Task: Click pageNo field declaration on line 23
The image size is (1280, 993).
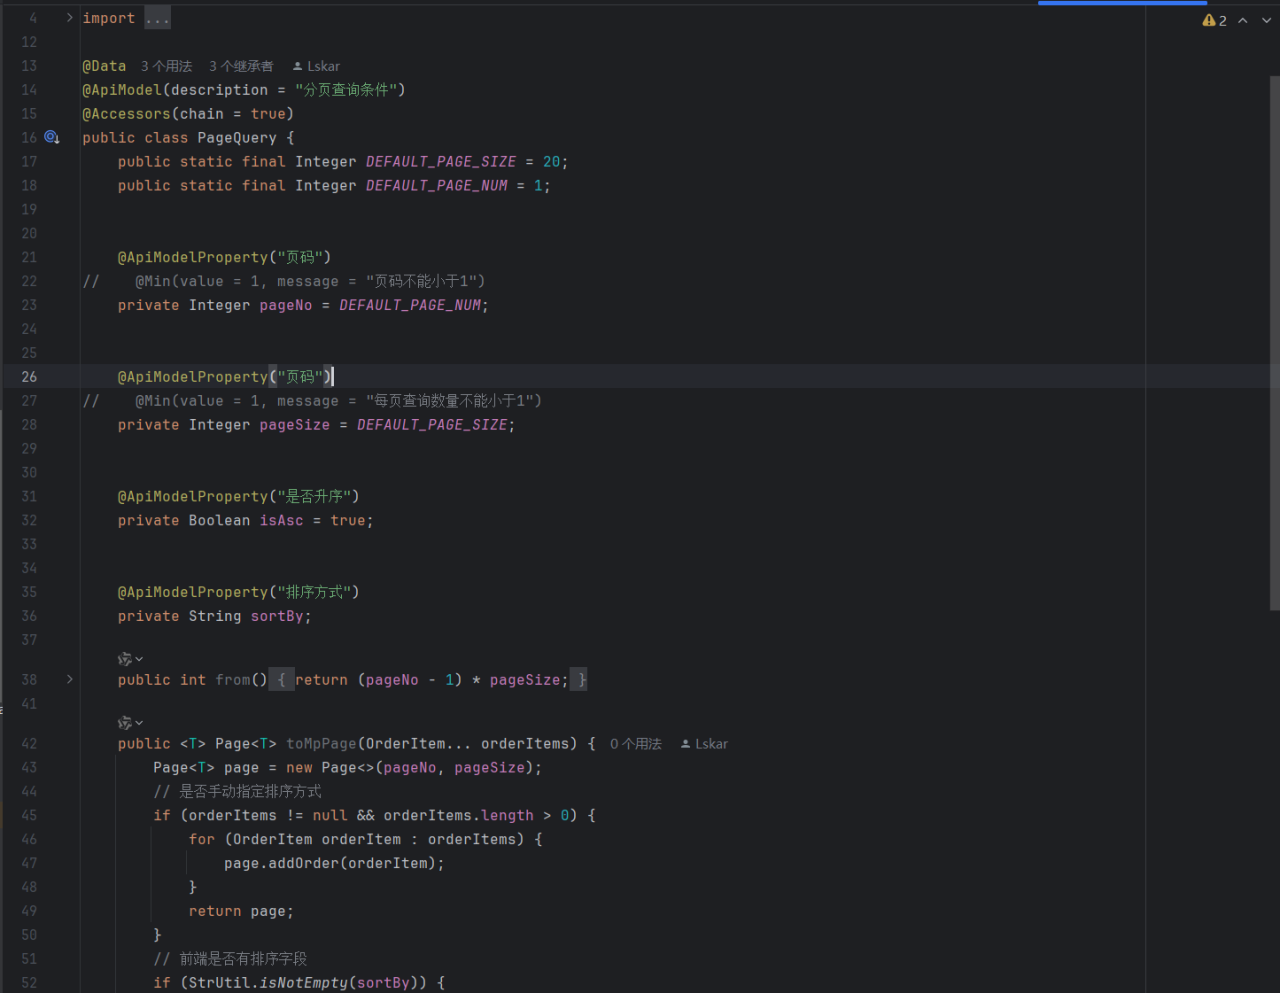Action: pos(286,306)
